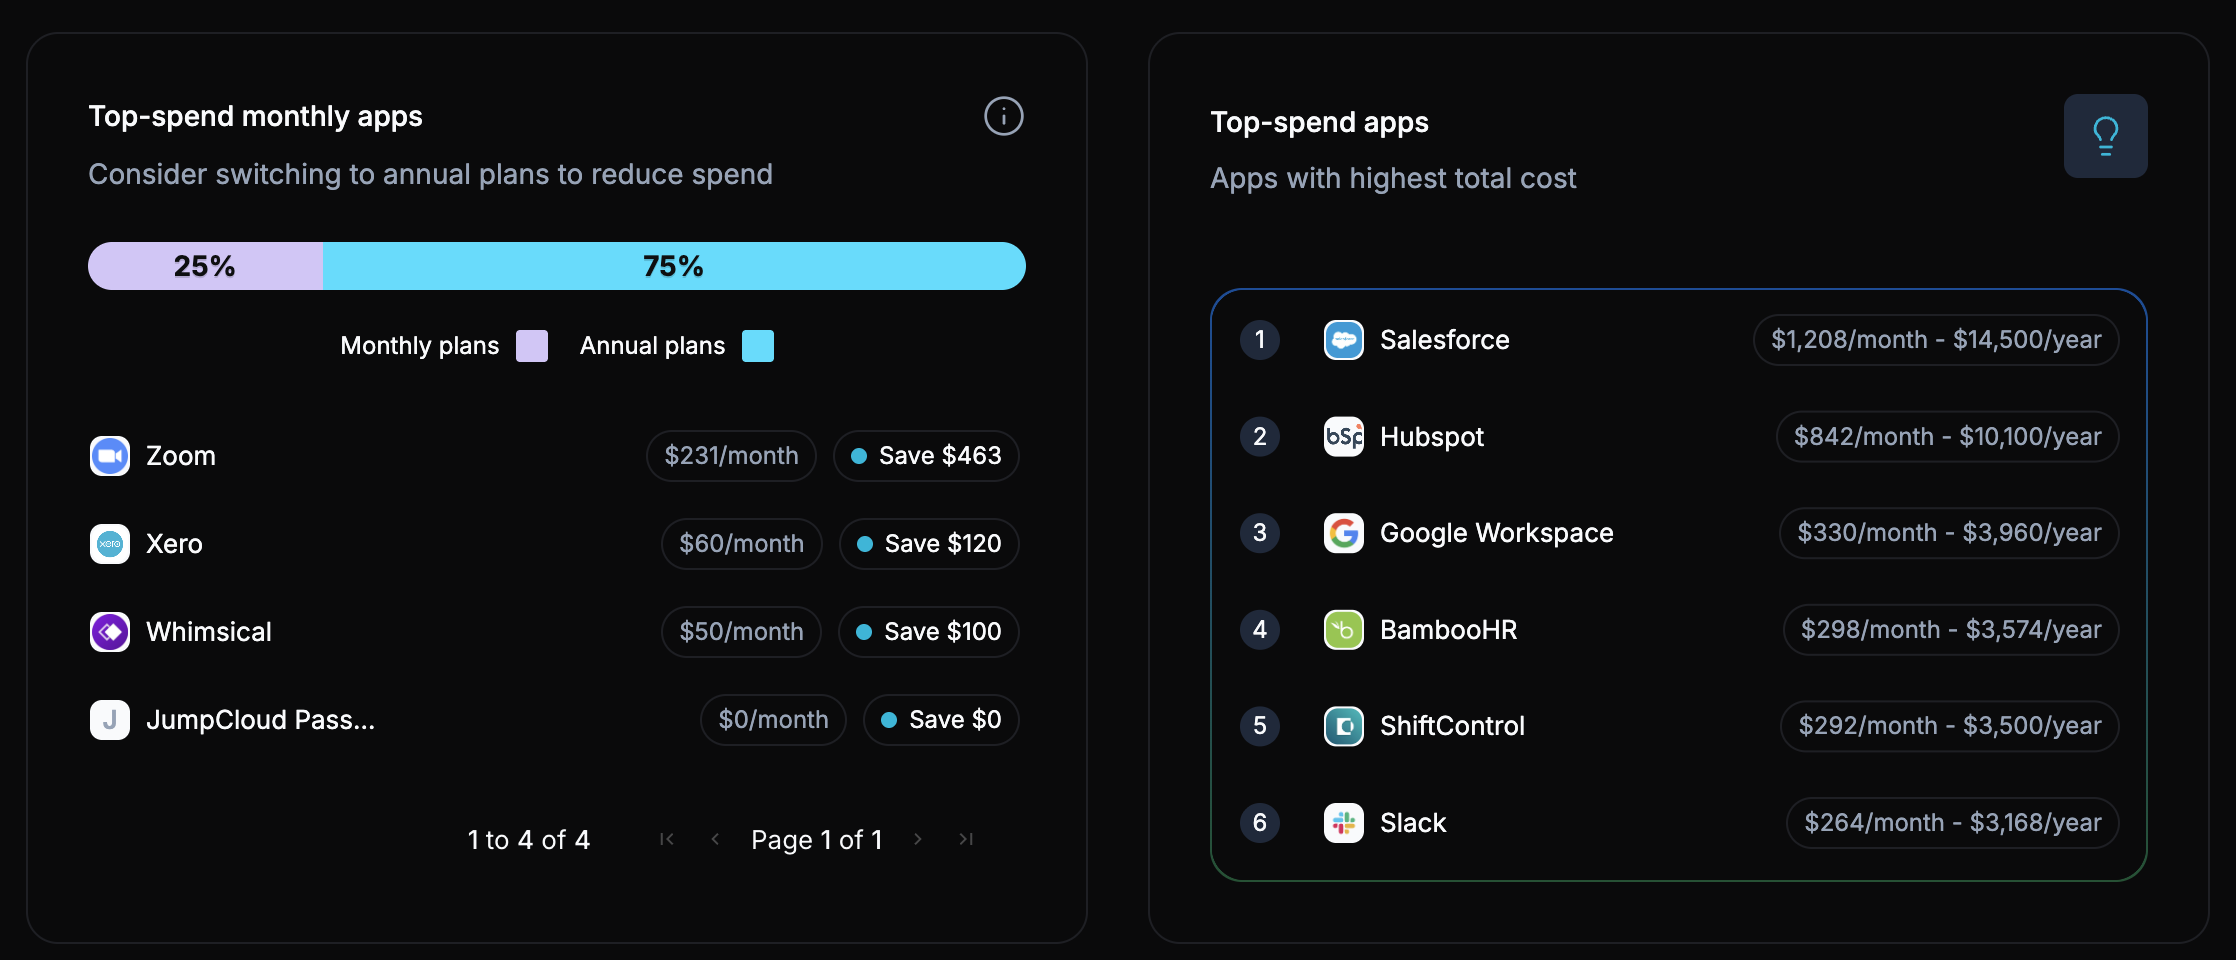Click the 75% annual plans bar segment
Screen dimensions: 2236x960
674,266
